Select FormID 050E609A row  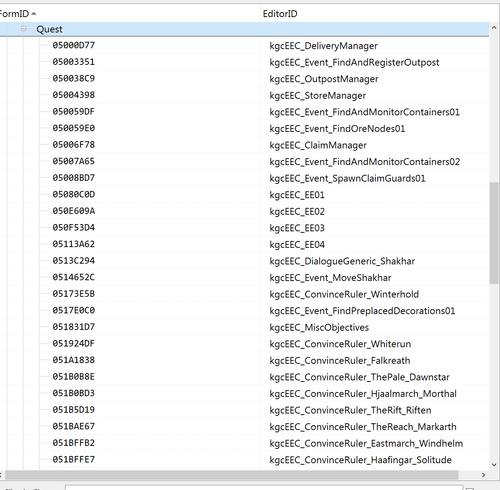pos(244,211)
